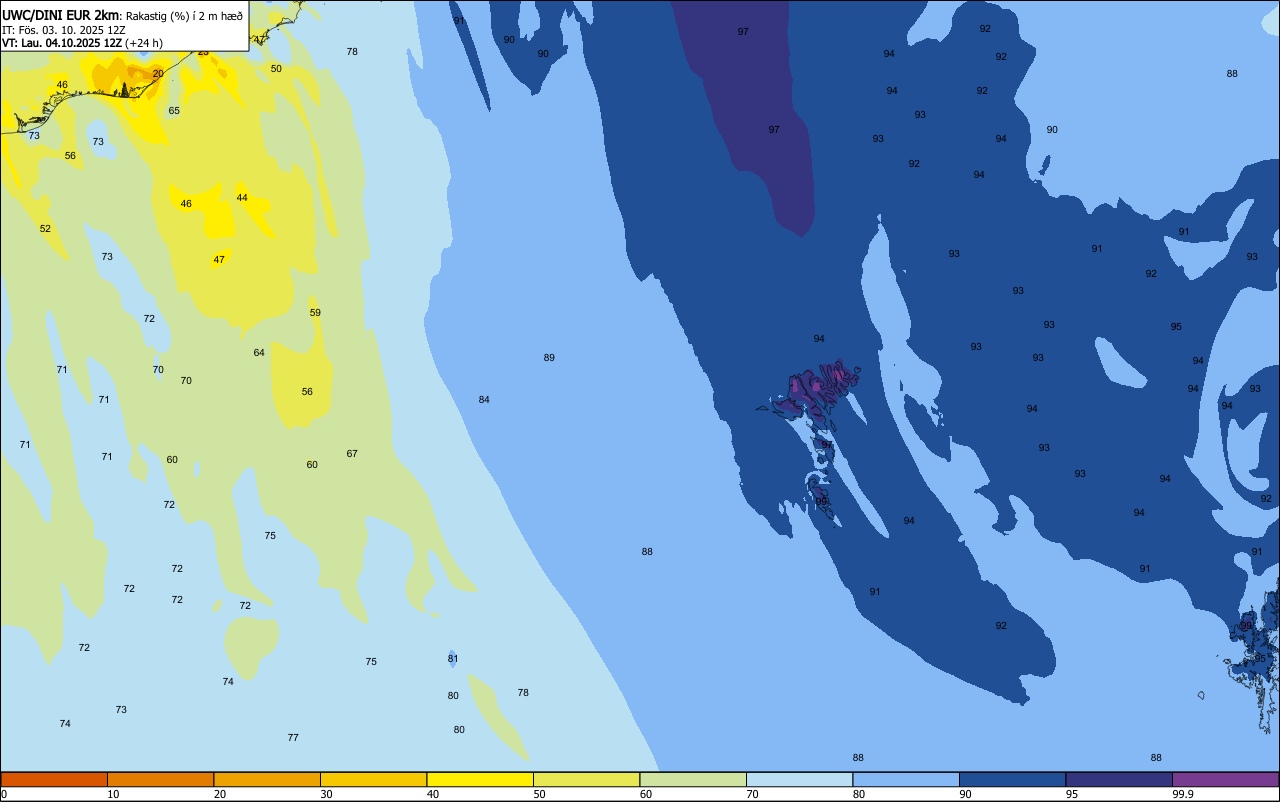Click the '40' legend tick label

pyautogui.click(x=433, y=794)
